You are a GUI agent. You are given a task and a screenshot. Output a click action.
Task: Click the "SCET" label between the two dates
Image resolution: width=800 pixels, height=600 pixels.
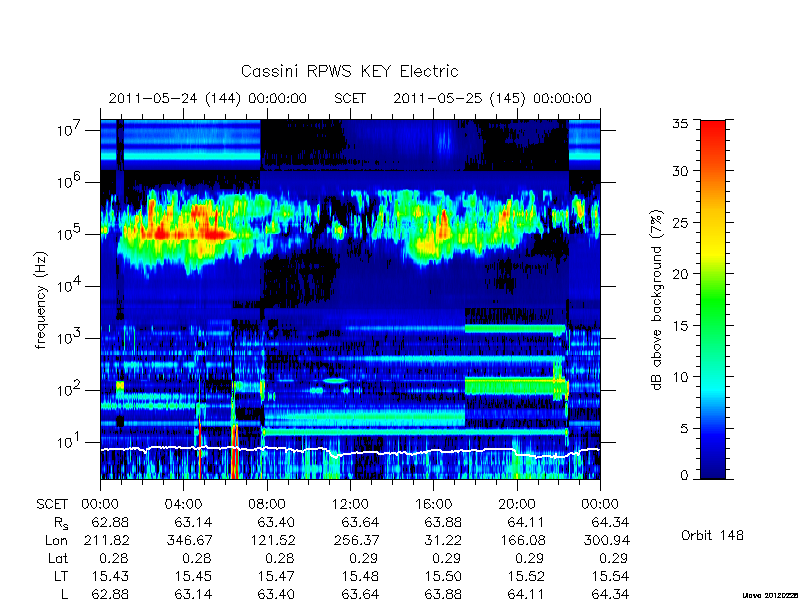(350, 98)
